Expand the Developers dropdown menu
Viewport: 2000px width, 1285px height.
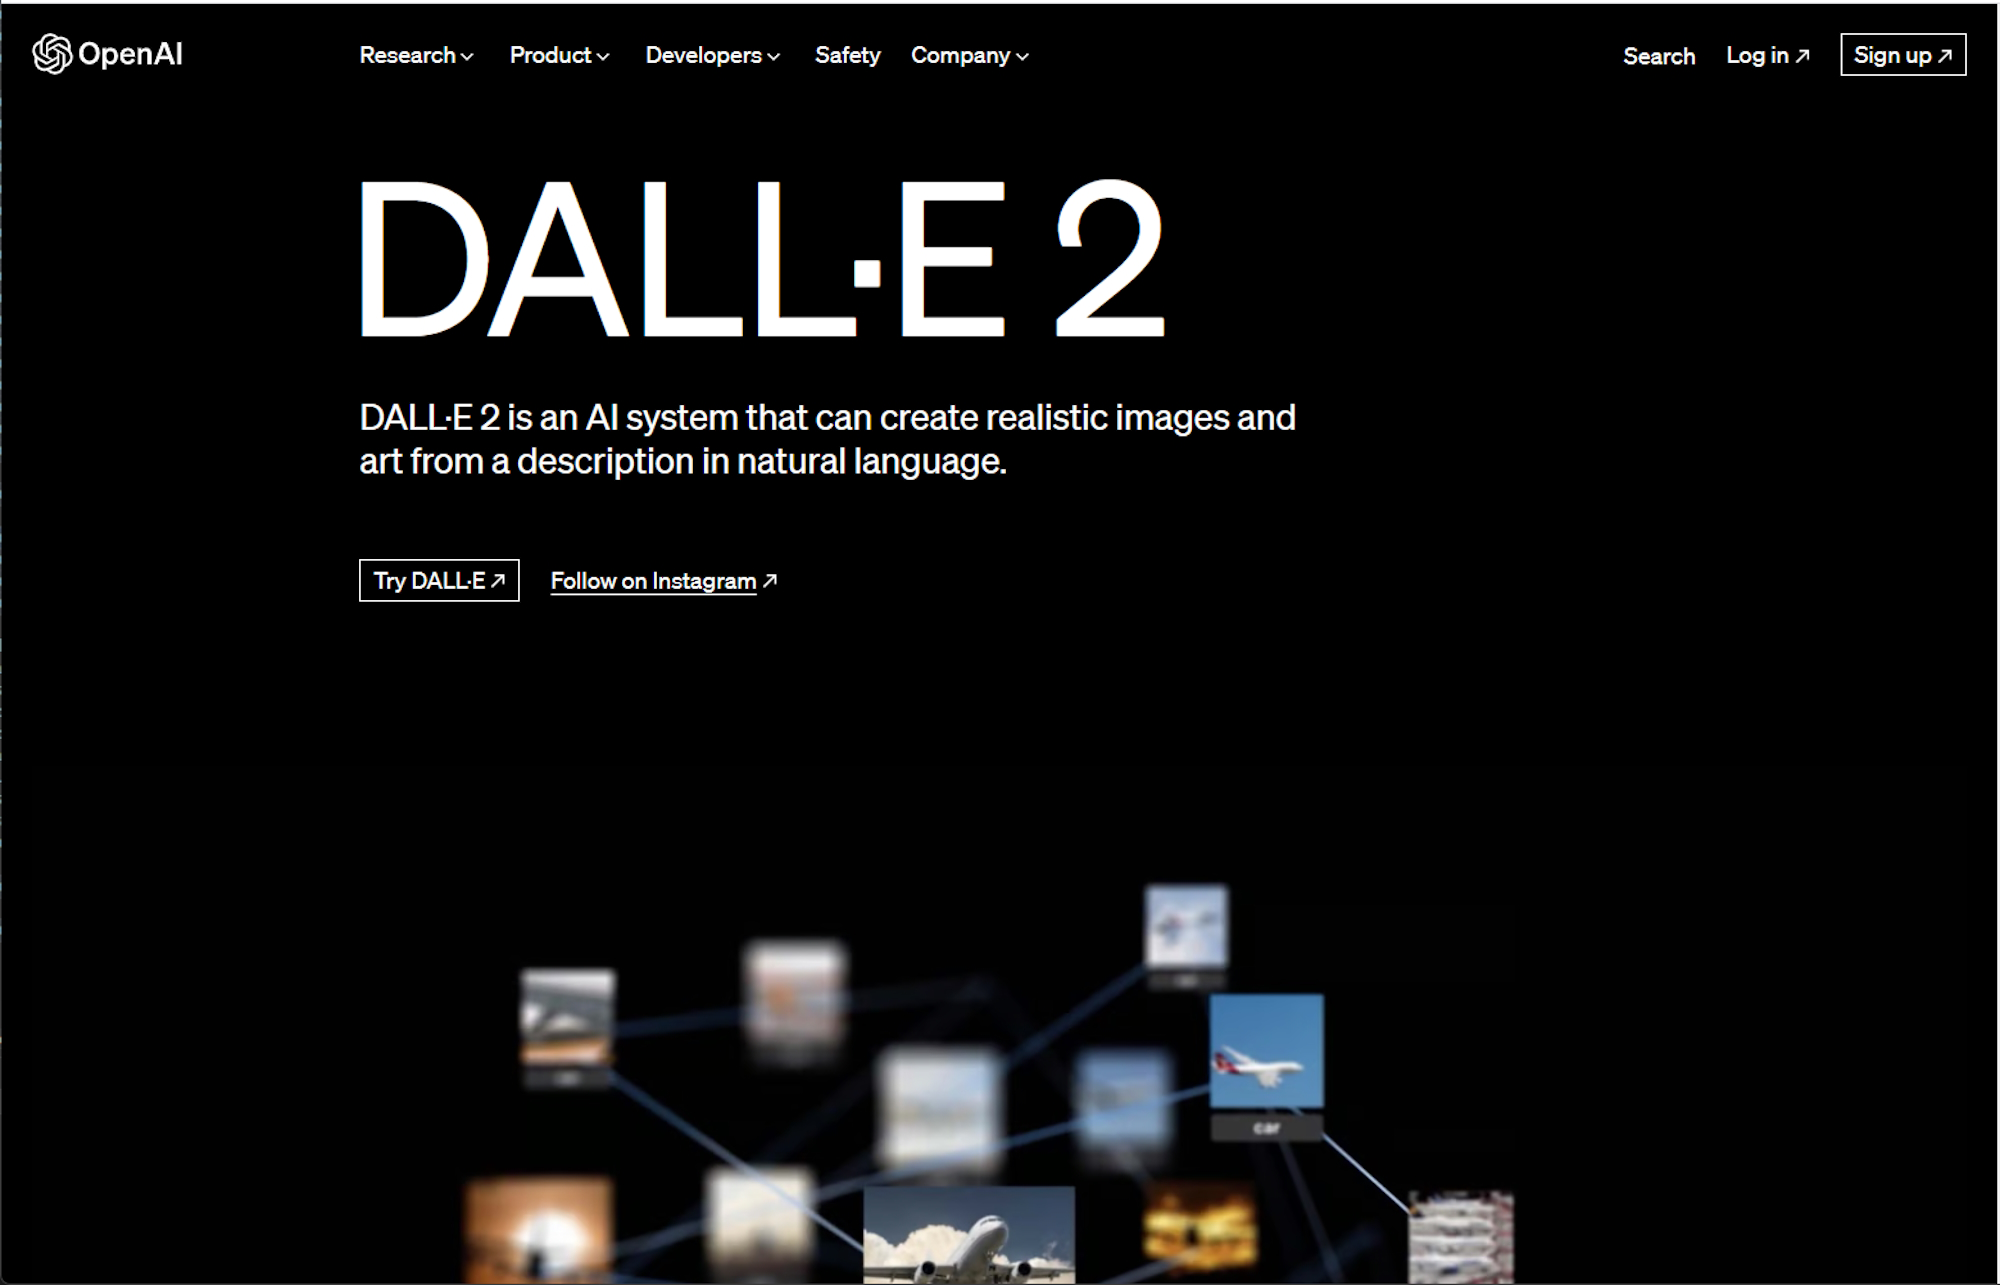click(x=710, y=55)
